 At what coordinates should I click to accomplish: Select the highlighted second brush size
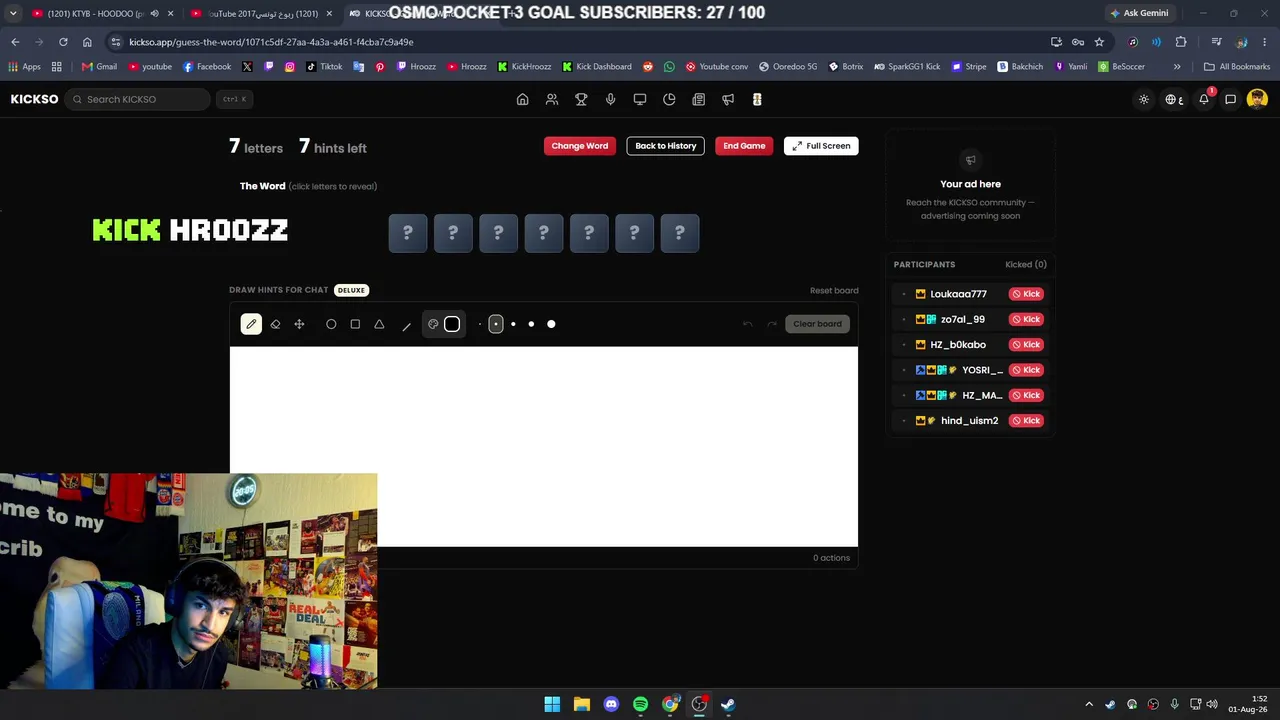click(x=496, y=324)
